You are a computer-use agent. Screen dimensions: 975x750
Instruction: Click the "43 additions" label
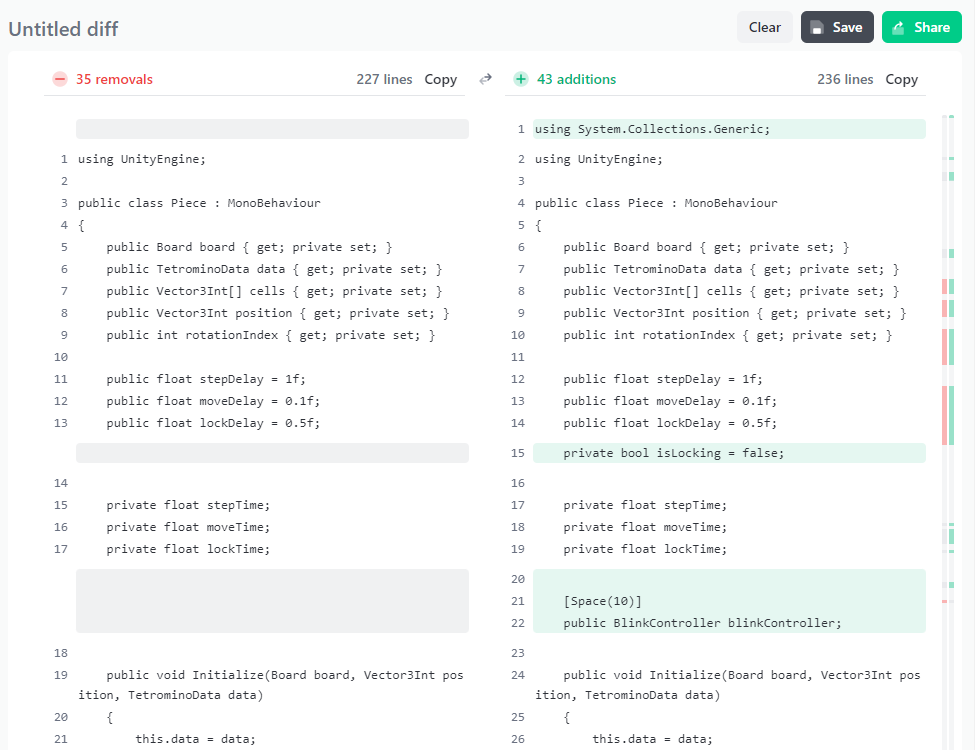[x=576, y=79]
